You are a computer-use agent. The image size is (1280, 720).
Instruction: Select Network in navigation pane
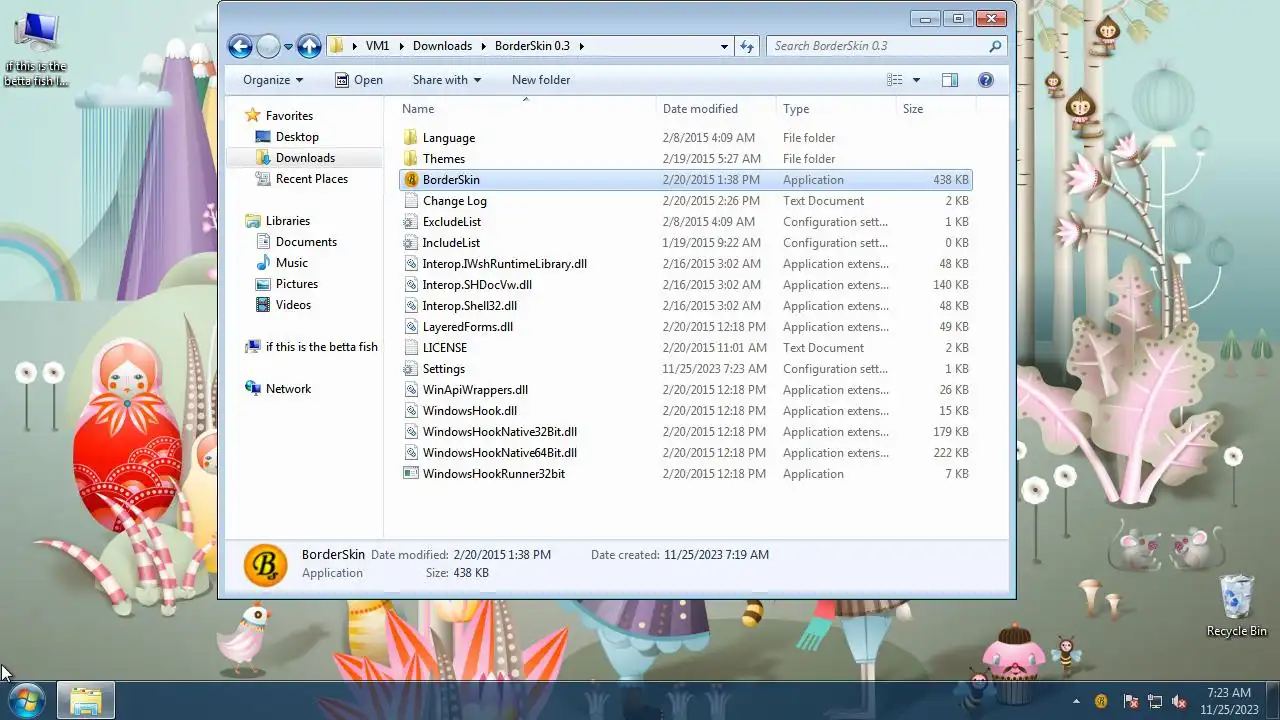click(x=288, y=389)
